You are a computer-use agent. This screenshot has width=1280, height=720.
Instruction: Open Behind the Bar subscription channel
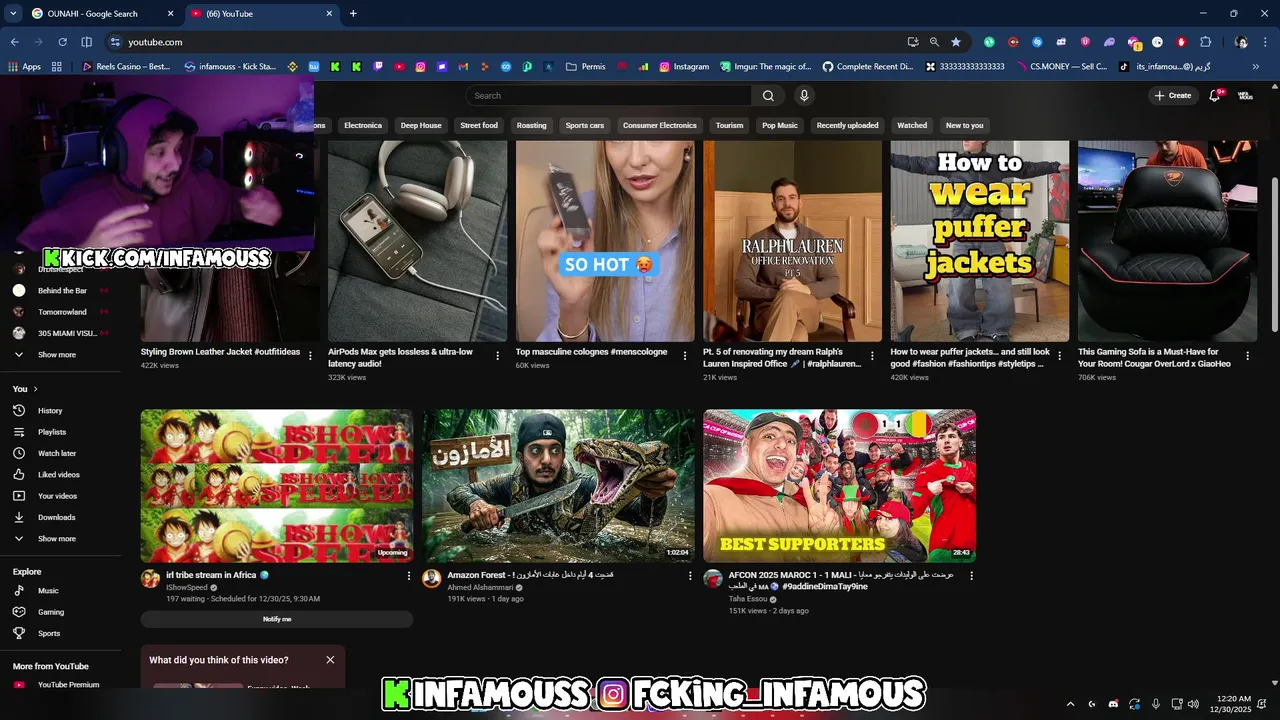click(60, 291)
